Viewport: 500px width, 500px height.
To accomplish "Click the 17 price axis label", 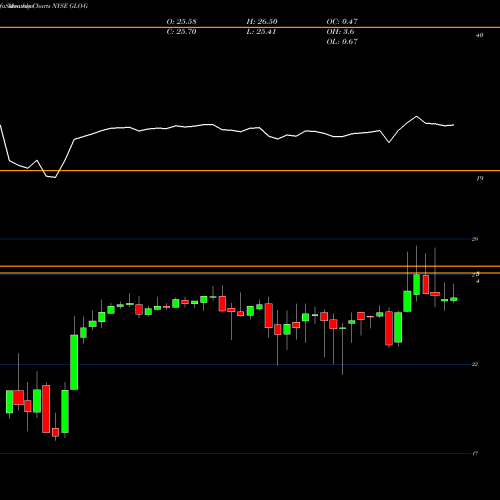I will coord(475,453).
